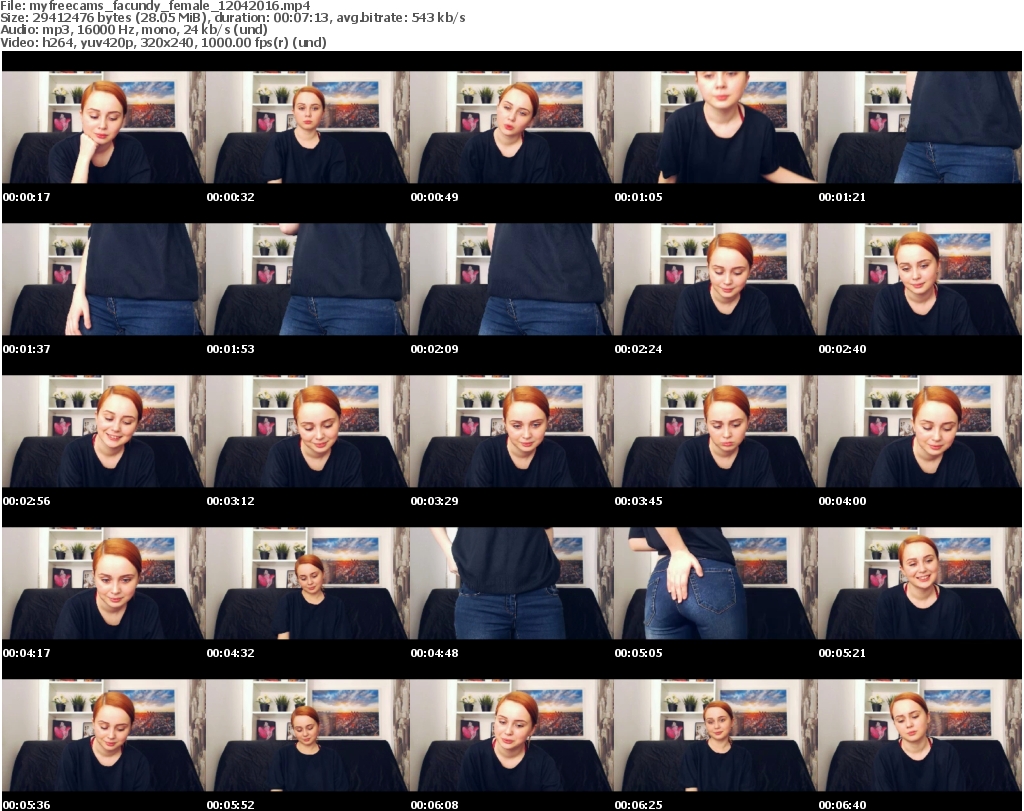The width and height of the screenshot is (1024, 811).
Task: Click the 00:06:40 timestamp label
Action: 842,805
